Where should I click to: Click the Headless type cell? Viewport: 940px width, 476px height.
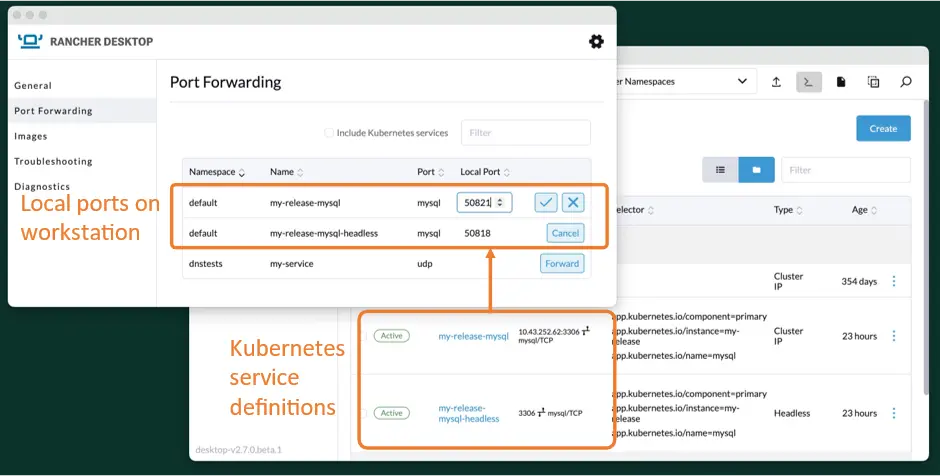click(x=792, y=413)
